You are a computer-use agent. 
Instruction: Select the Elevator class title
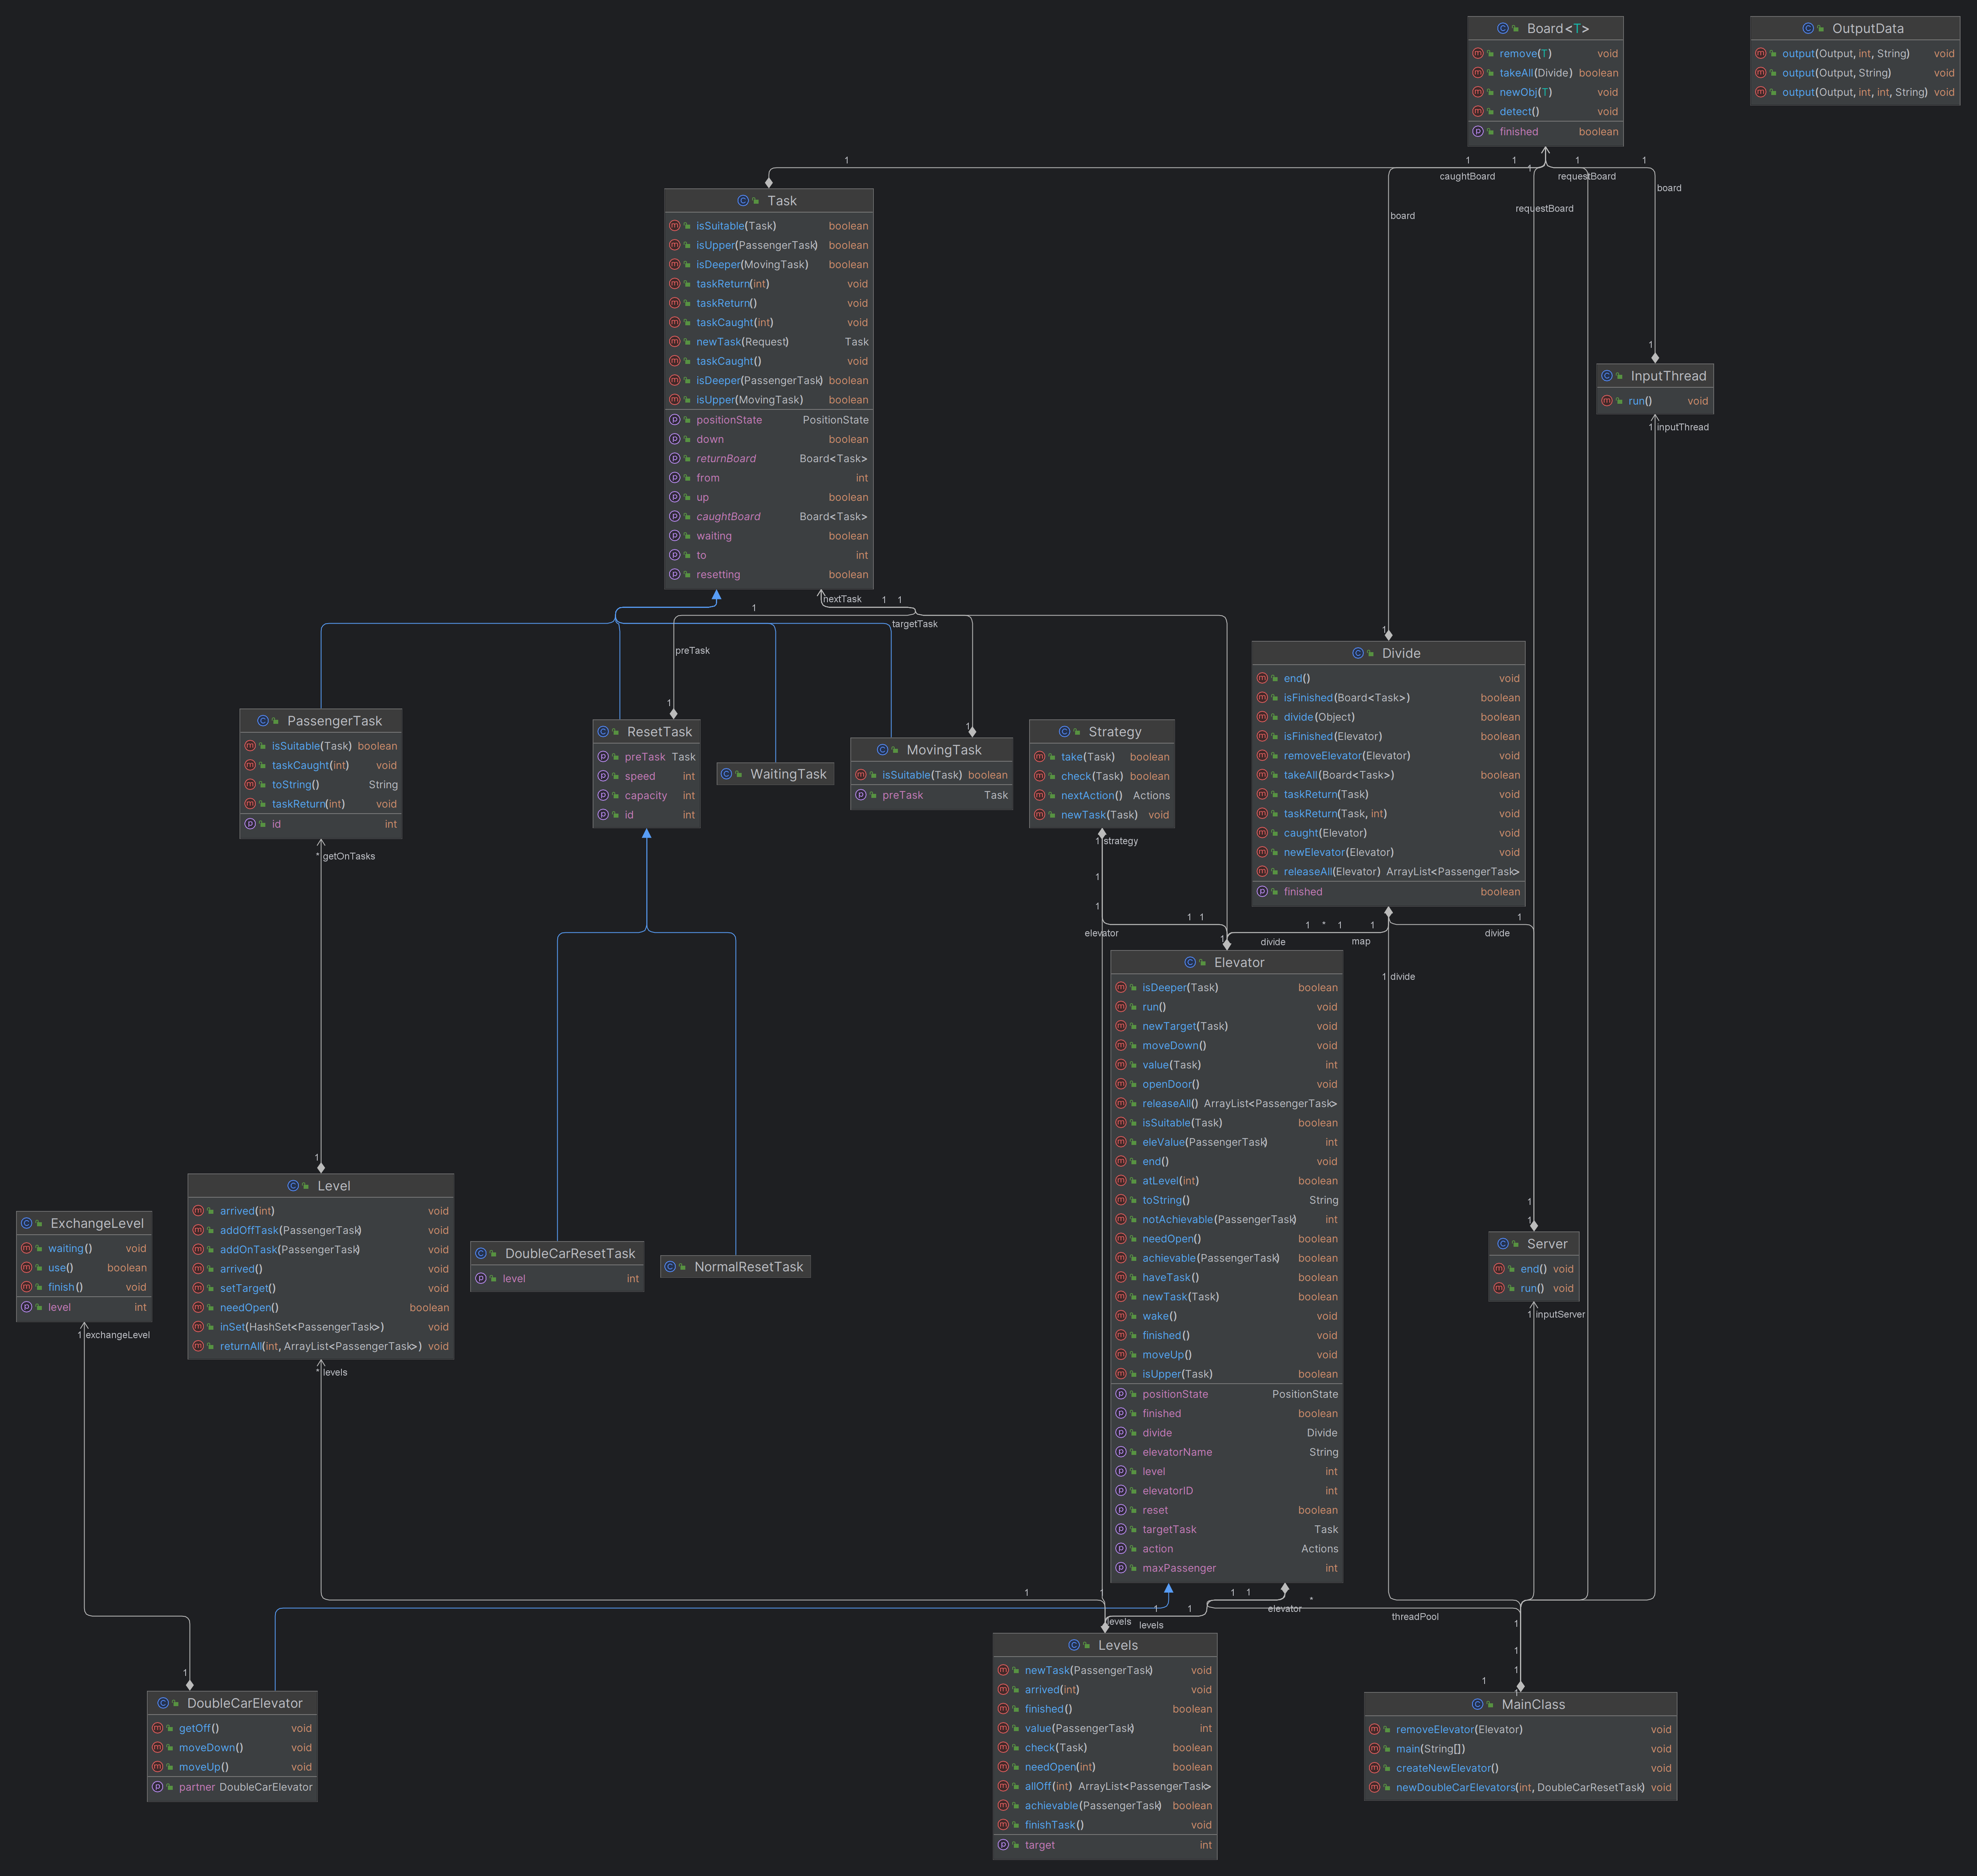click(1239, 962)
